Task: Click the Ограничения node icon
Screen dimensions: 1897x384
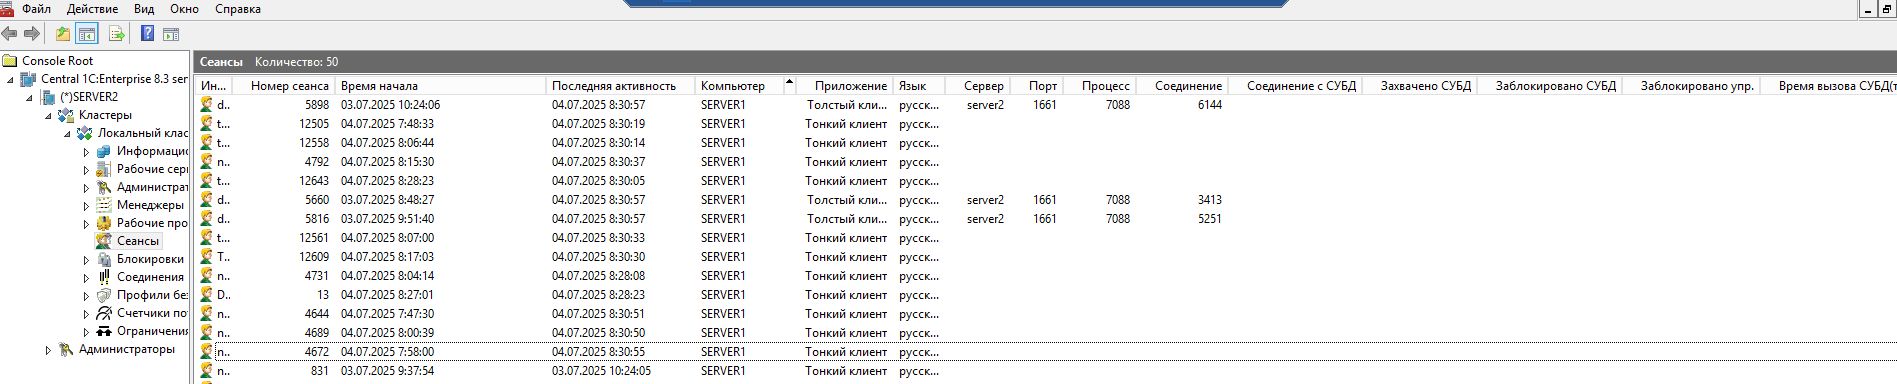Action: (x=104, y=331)
